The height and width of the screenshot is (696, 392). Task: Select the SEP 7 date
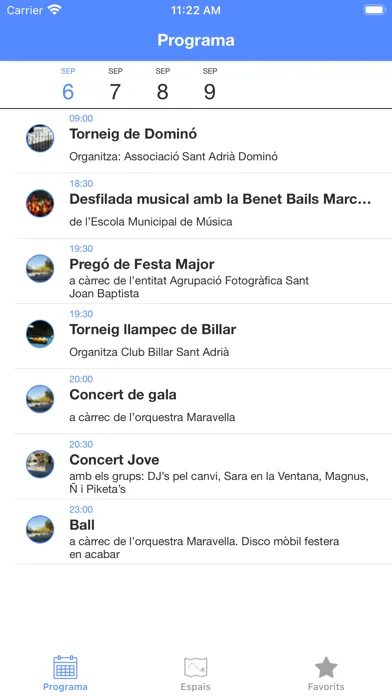(115, 85)
